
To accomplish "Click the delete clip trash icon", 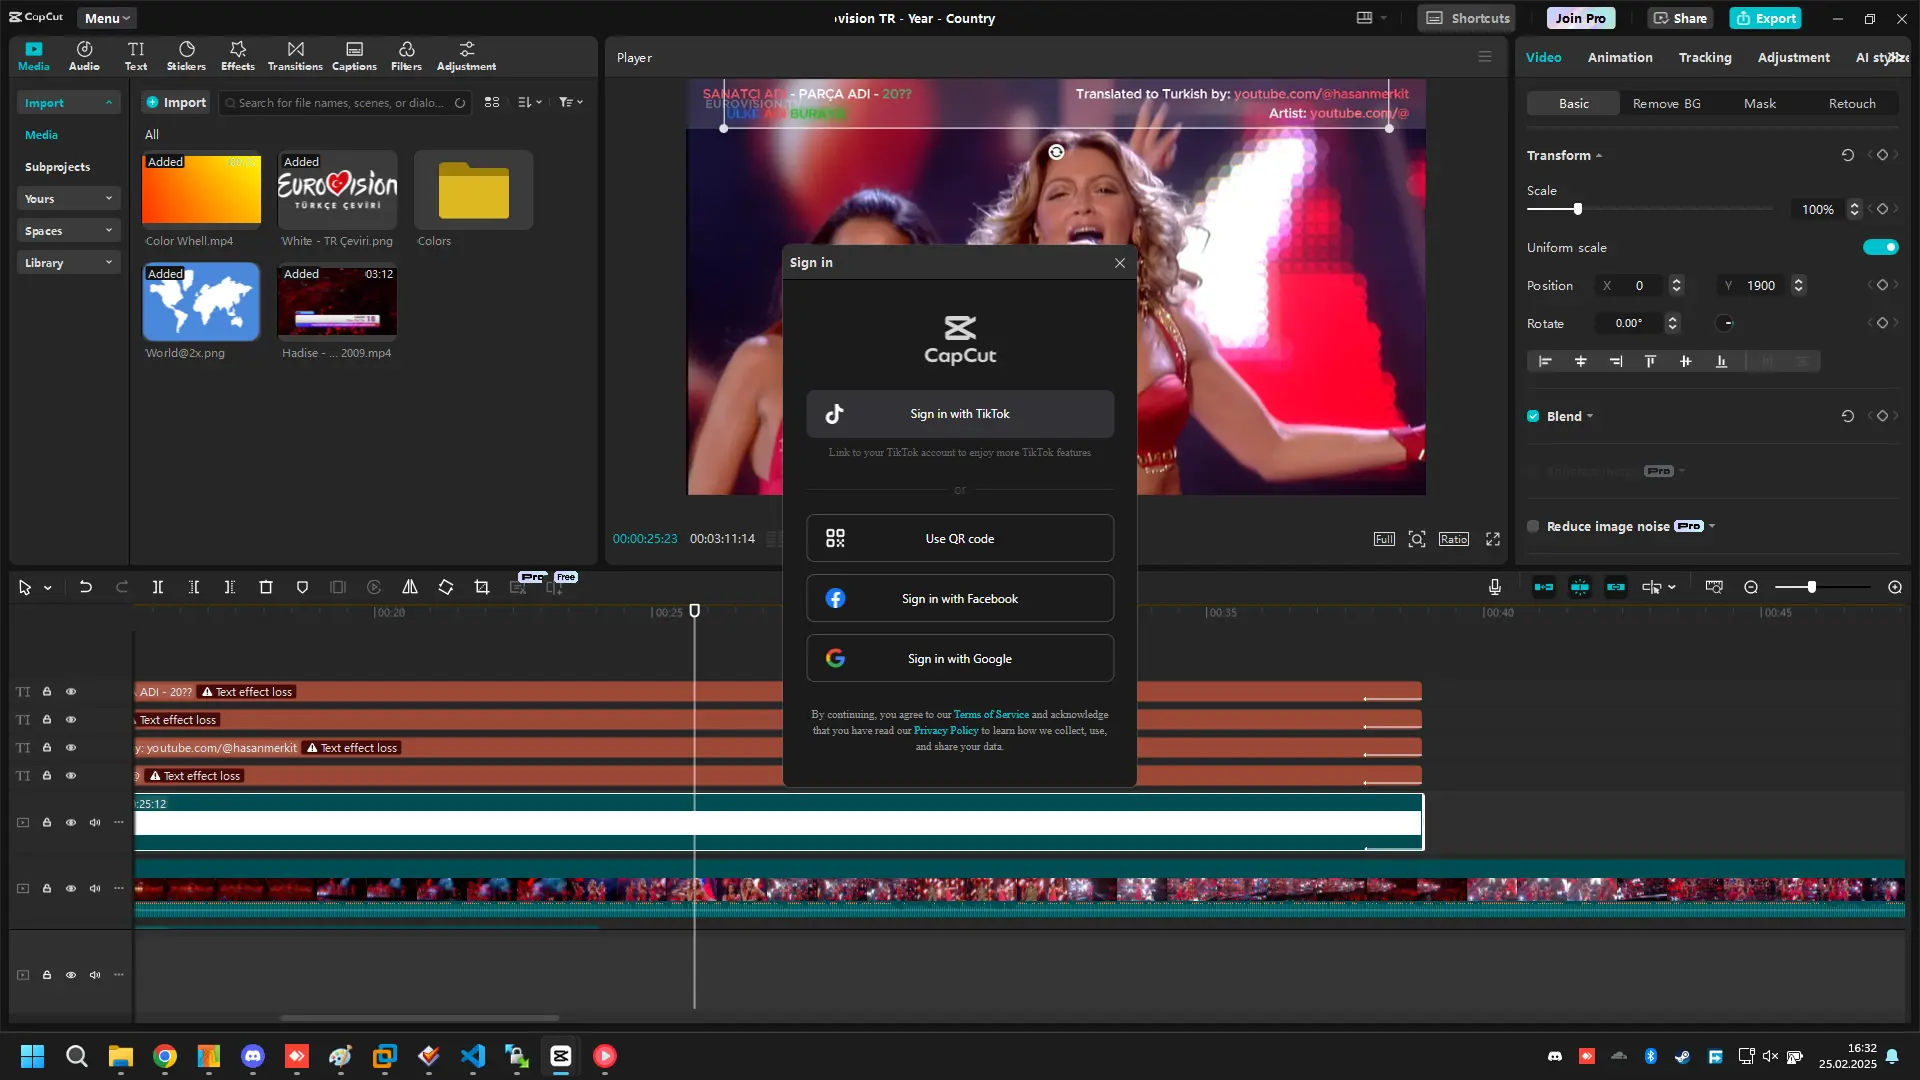I will click(x=266, y=587).
